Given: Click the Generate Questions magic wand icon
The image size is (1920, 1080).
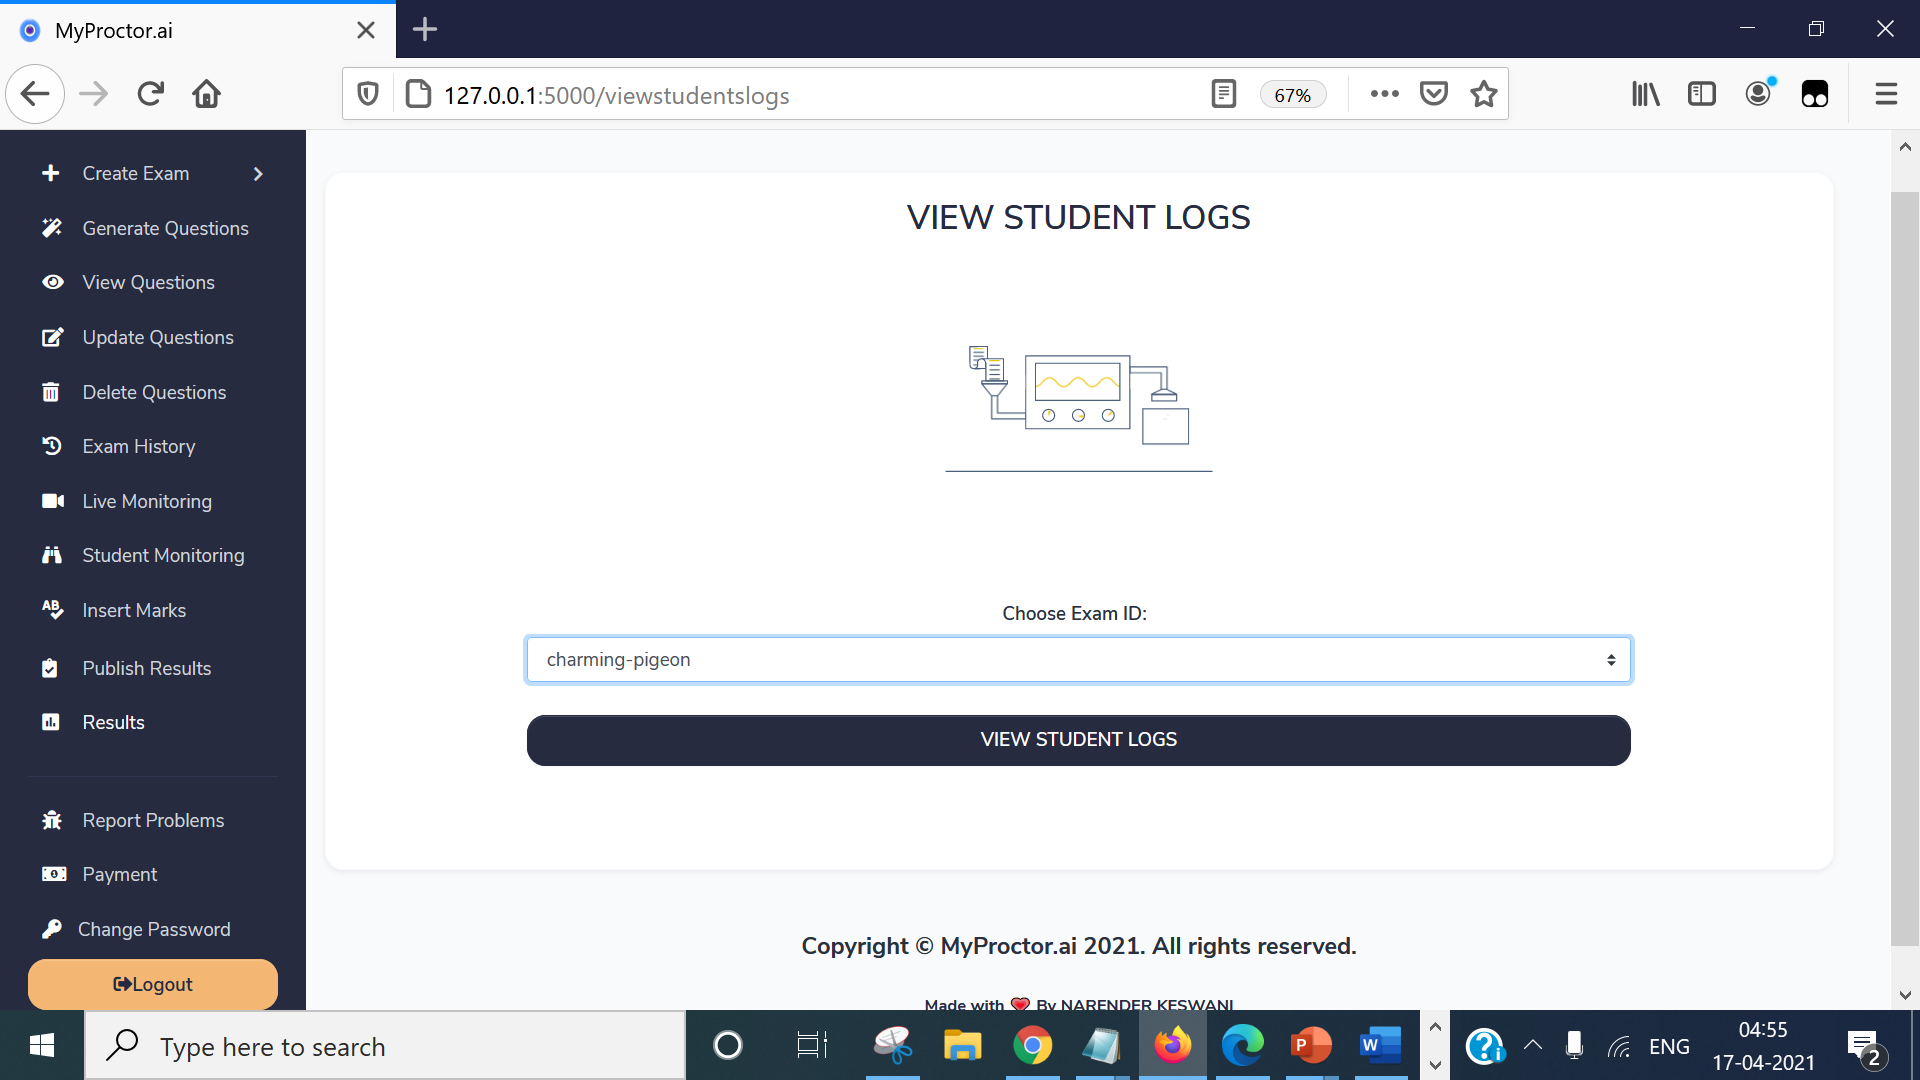Looking at the screenshot, I should 52,228.
